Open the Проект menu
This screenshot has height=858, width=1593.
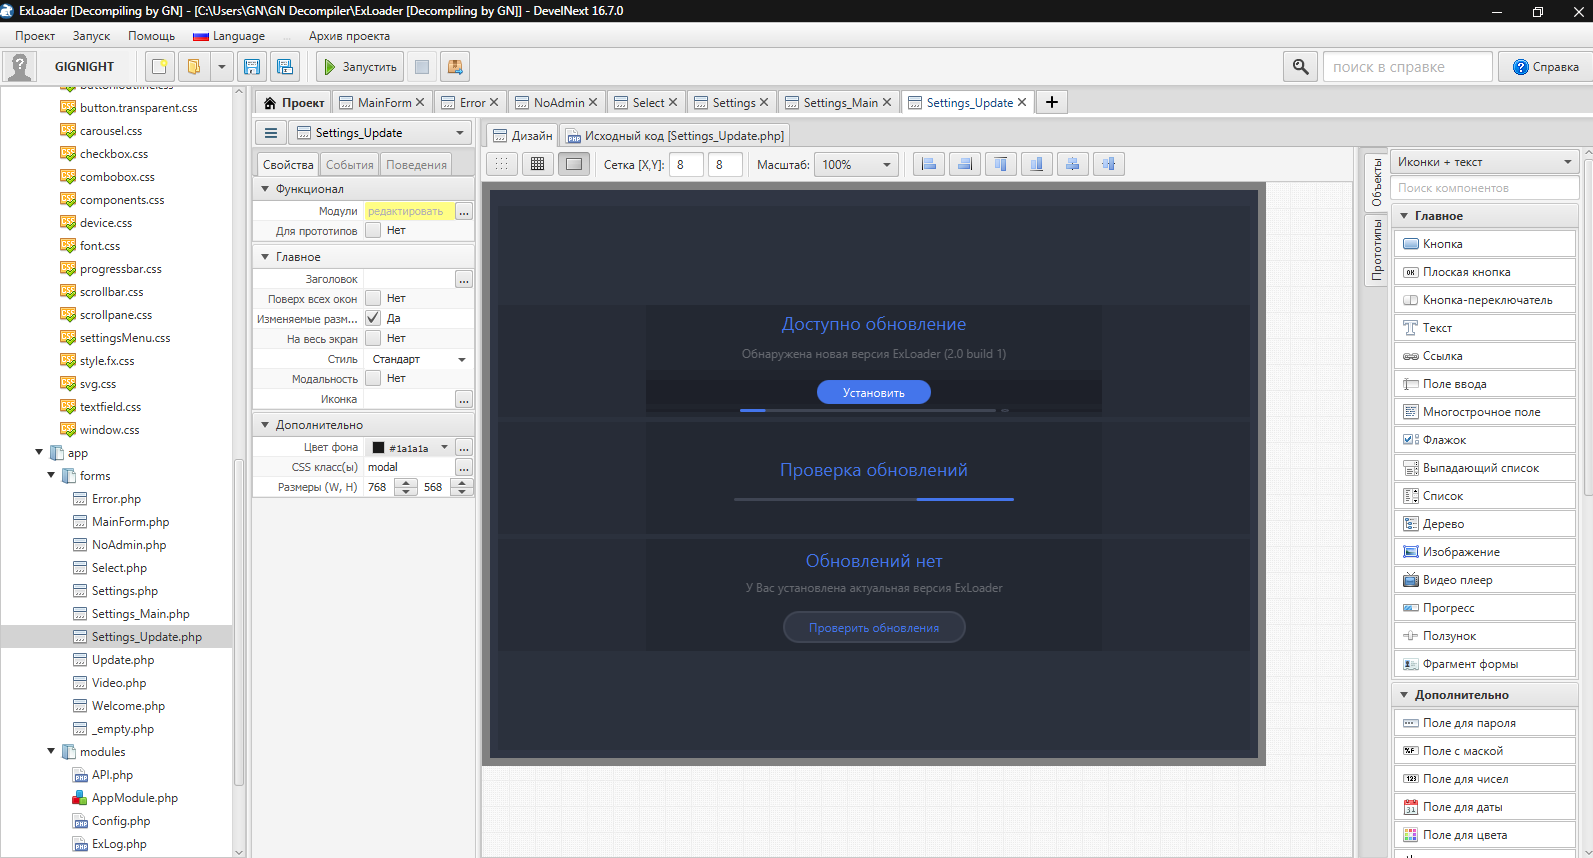click(35, 36)
